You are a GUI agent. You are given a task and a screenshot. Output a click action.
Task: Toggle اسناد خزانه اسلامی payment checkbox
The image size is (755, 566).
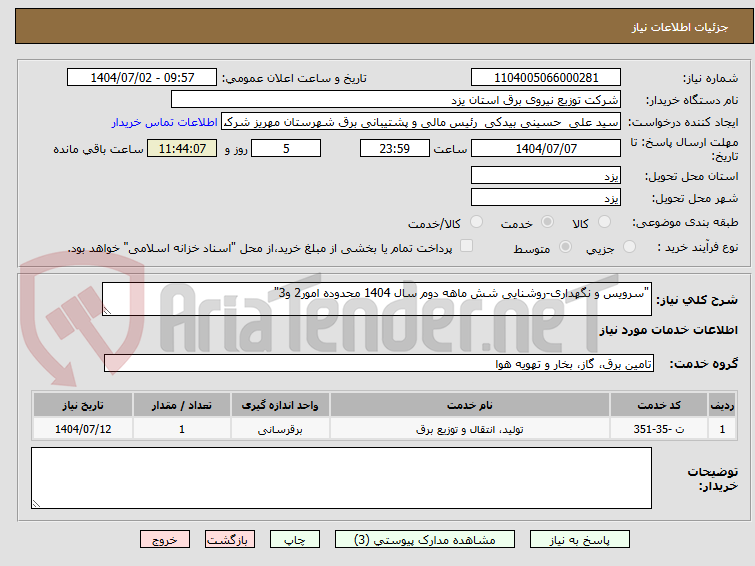pyautogui.click(x=466, y=246)
